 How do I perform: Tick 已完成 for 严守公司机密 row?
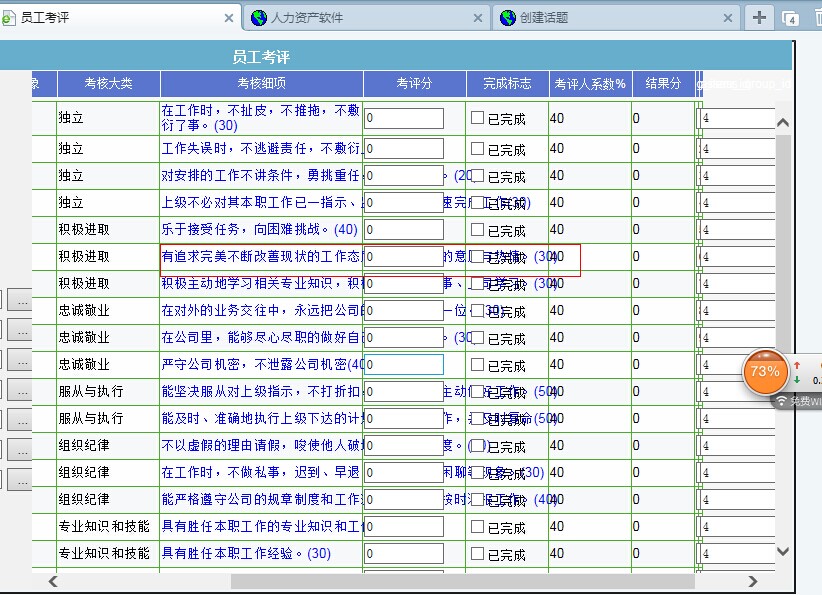477,365
